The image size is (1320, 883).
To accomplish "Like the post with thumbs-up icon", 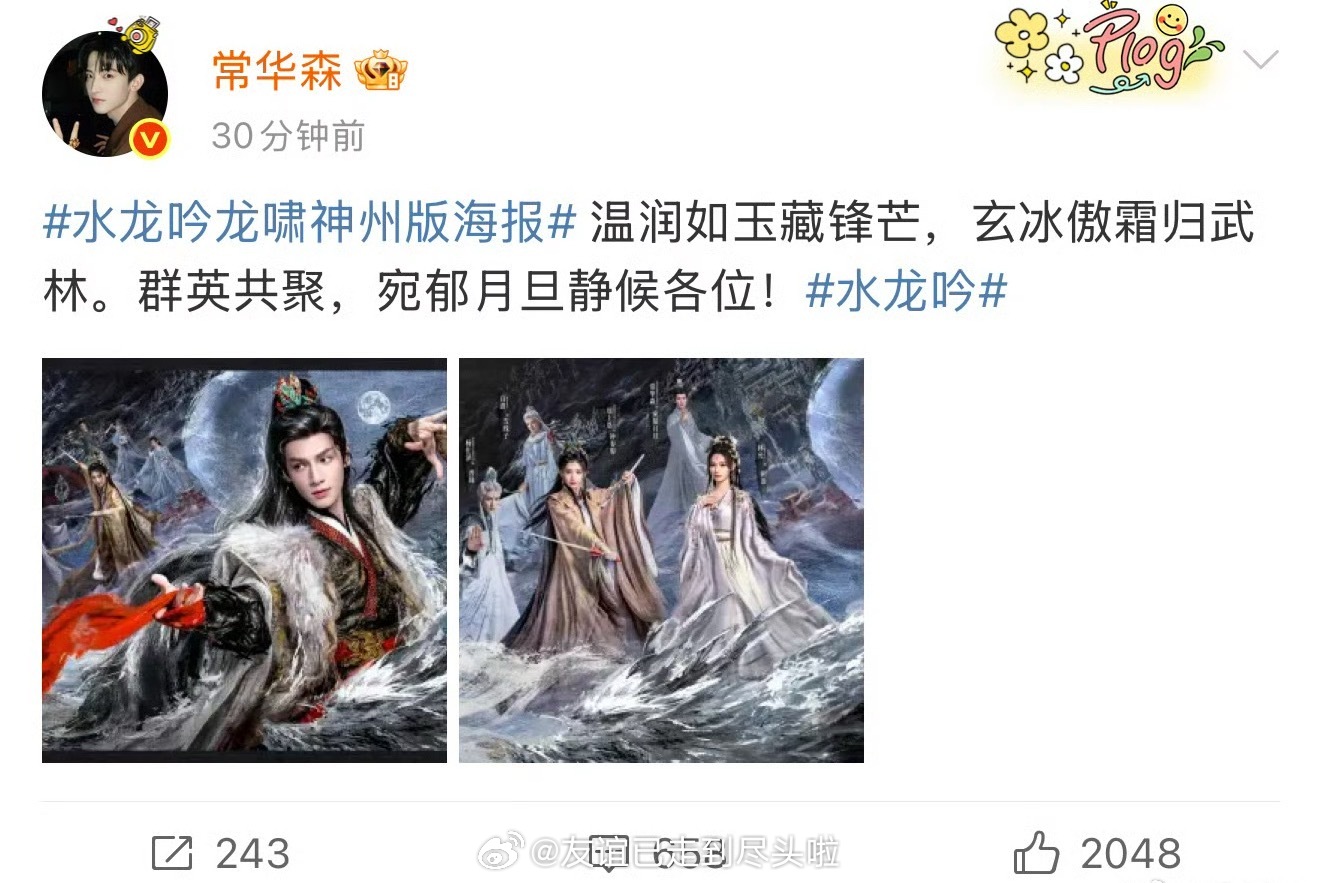I will click(x=1036, y=853).
